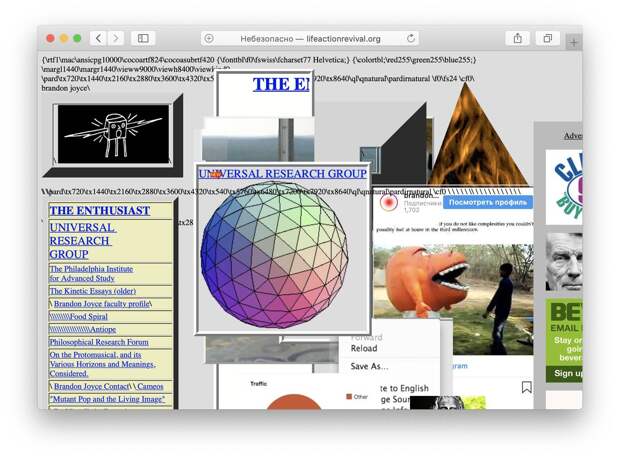Choose Reload in the context menu
The width and height of the screenshot is (620, 459).
pos(364,348)
